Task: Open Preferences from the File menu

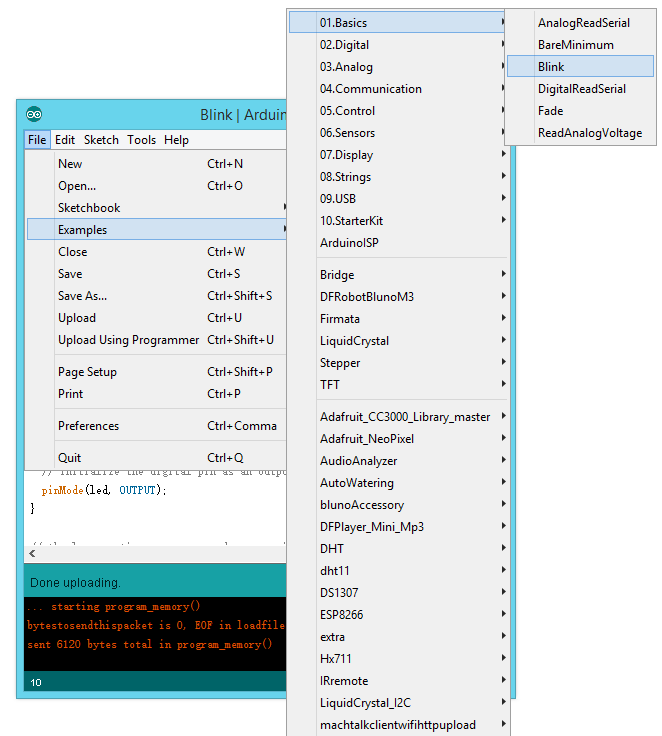Action: point(156,426)
